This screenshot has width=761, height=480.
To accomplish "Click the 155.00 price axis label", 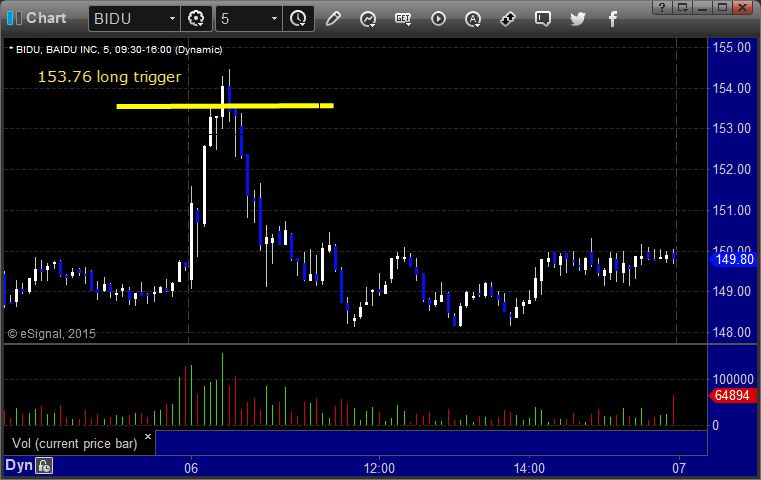I will coord(731,48).
